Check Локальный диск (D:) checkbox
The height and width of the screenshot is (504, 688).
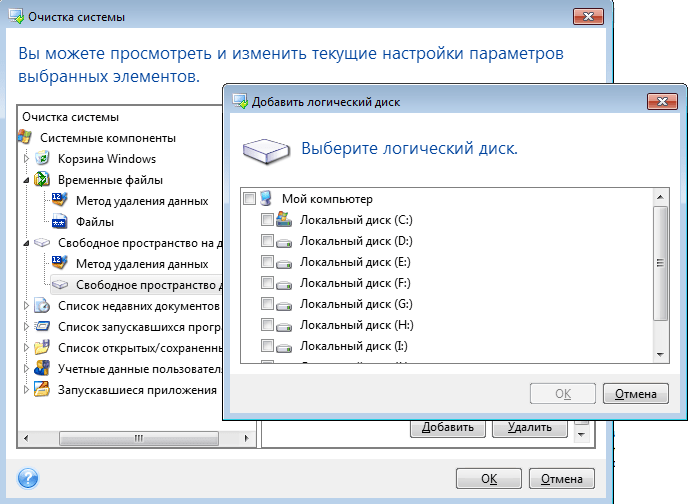click(x=267, y=240)
